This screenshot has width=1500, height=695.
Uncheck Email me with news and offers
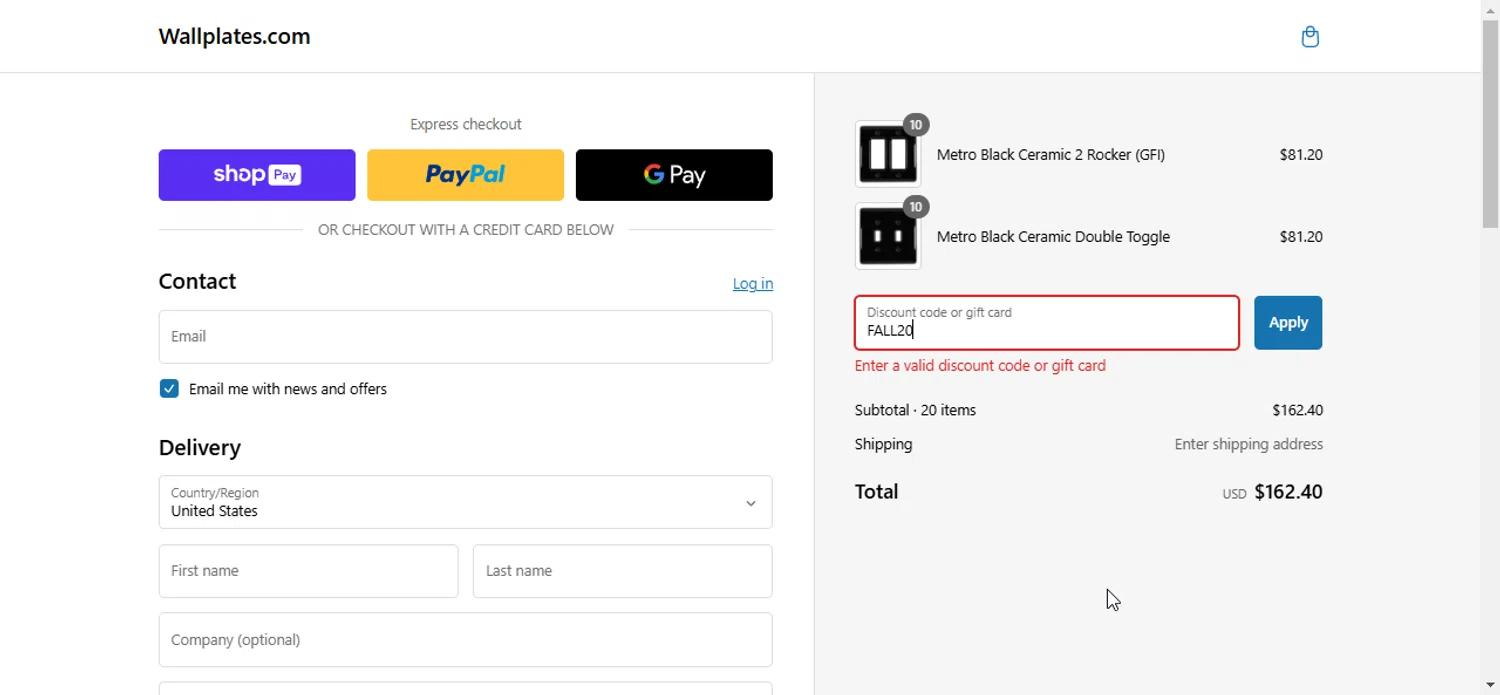169,389
